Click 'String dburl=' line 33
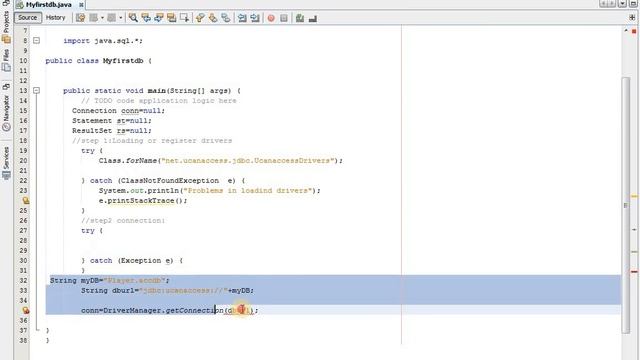 (167, 291)
